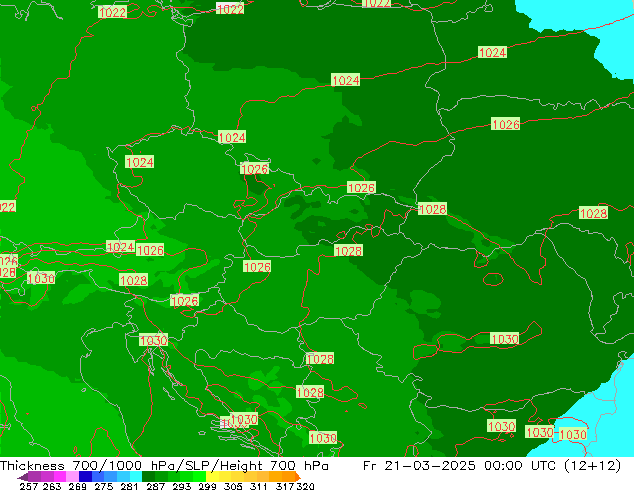Click the orange arrow tip ending the legend

[298, 477]
